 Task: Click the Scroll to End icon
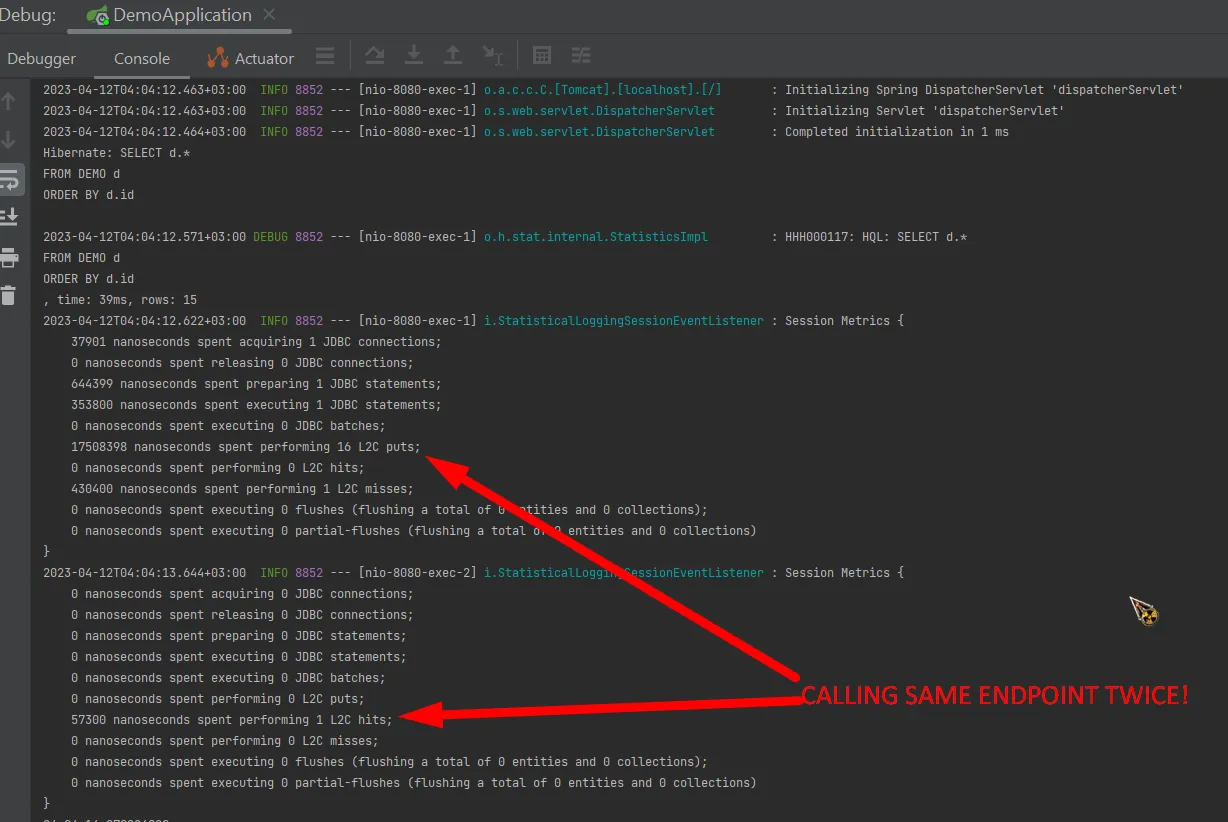9,217
